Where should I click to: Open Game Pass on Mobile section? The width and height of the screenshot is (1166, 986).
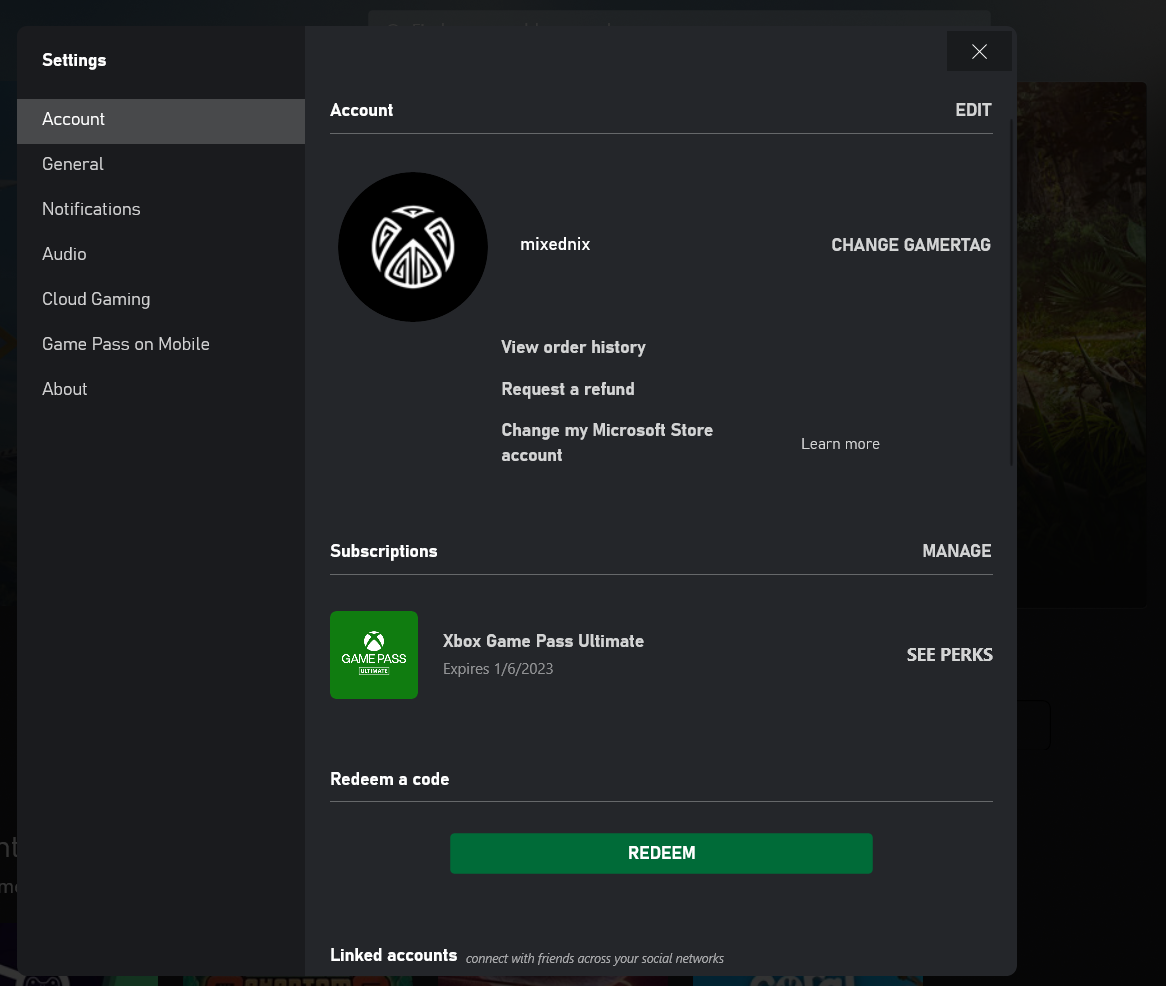(x=161, y=344)
